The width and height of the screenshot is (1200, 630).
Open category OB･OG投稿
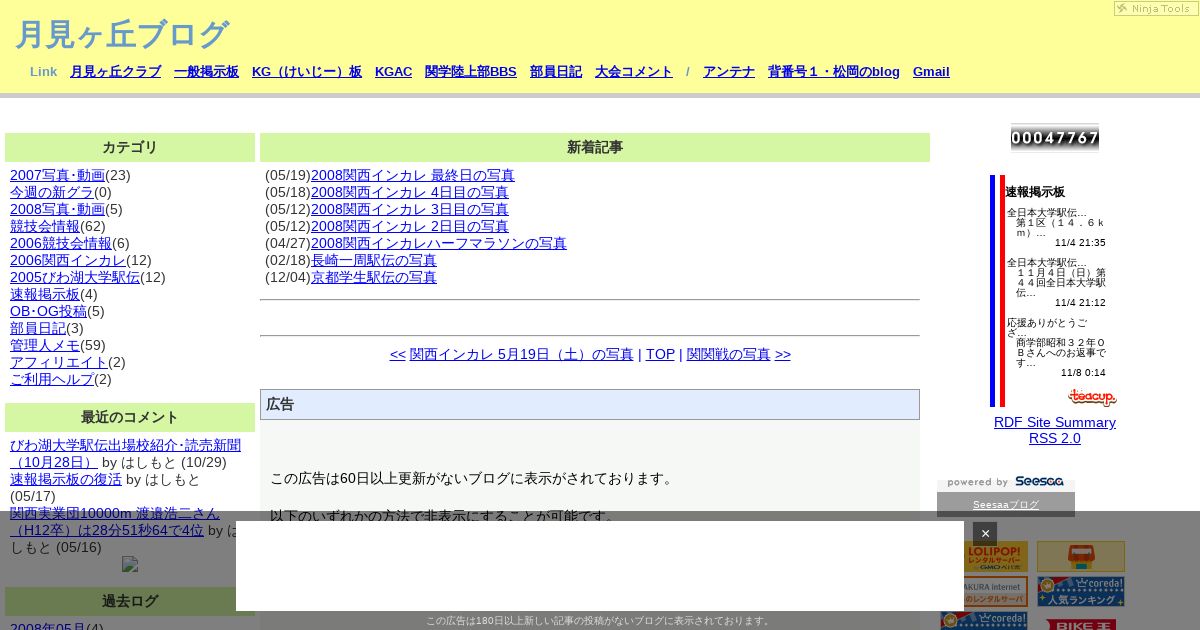click(x=48, y=311)
